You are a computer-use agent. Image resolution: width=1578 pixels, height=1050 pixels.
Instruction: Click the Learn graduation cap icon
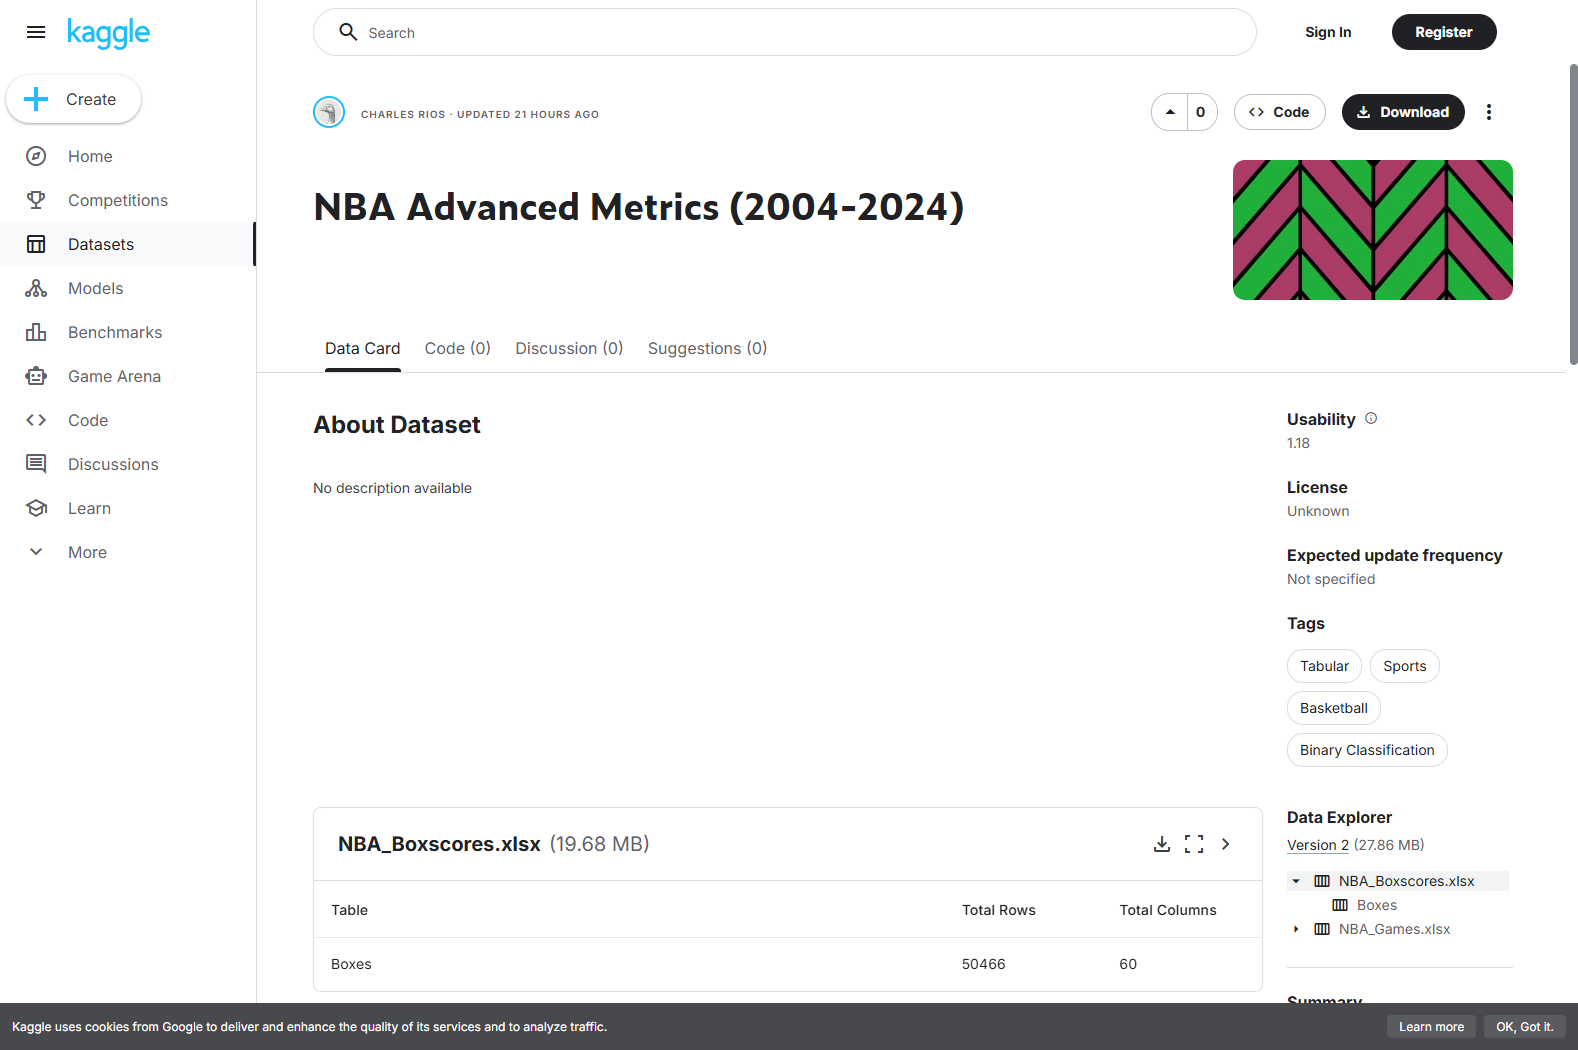(x=36, y=508)
